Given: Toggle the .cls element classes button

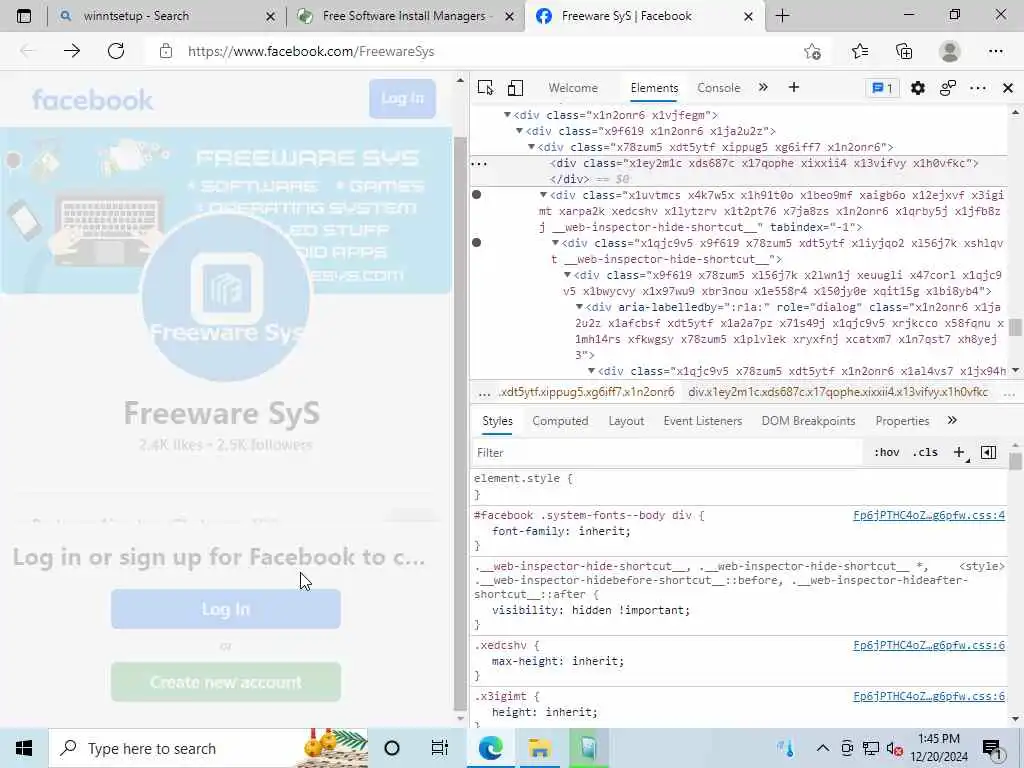Looking at the screenshot, I should click(925, 452).
